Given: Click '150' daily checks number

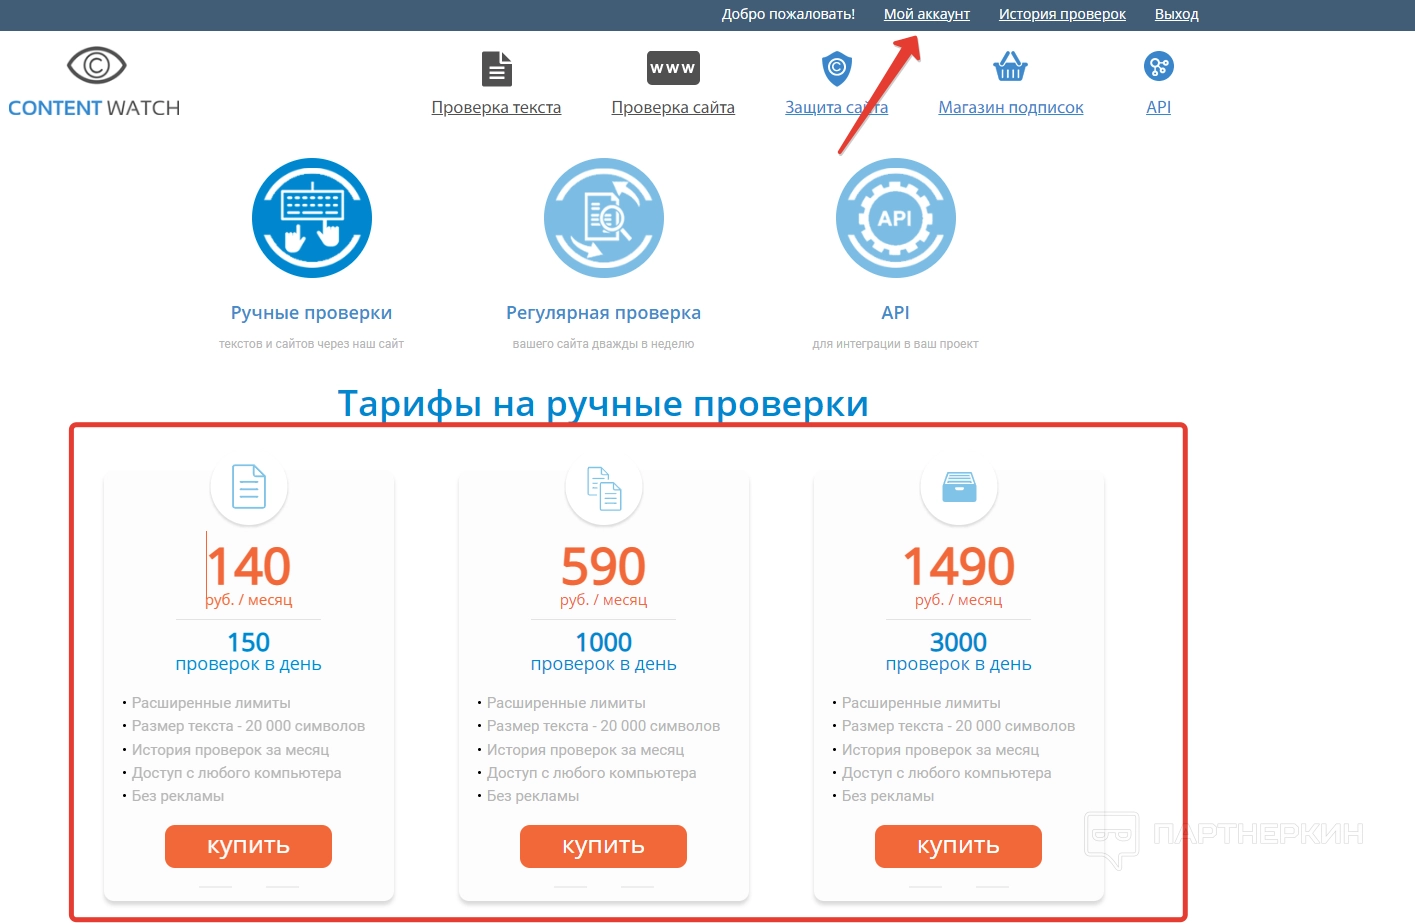Looking at the screenshot, I should [249, 642].
